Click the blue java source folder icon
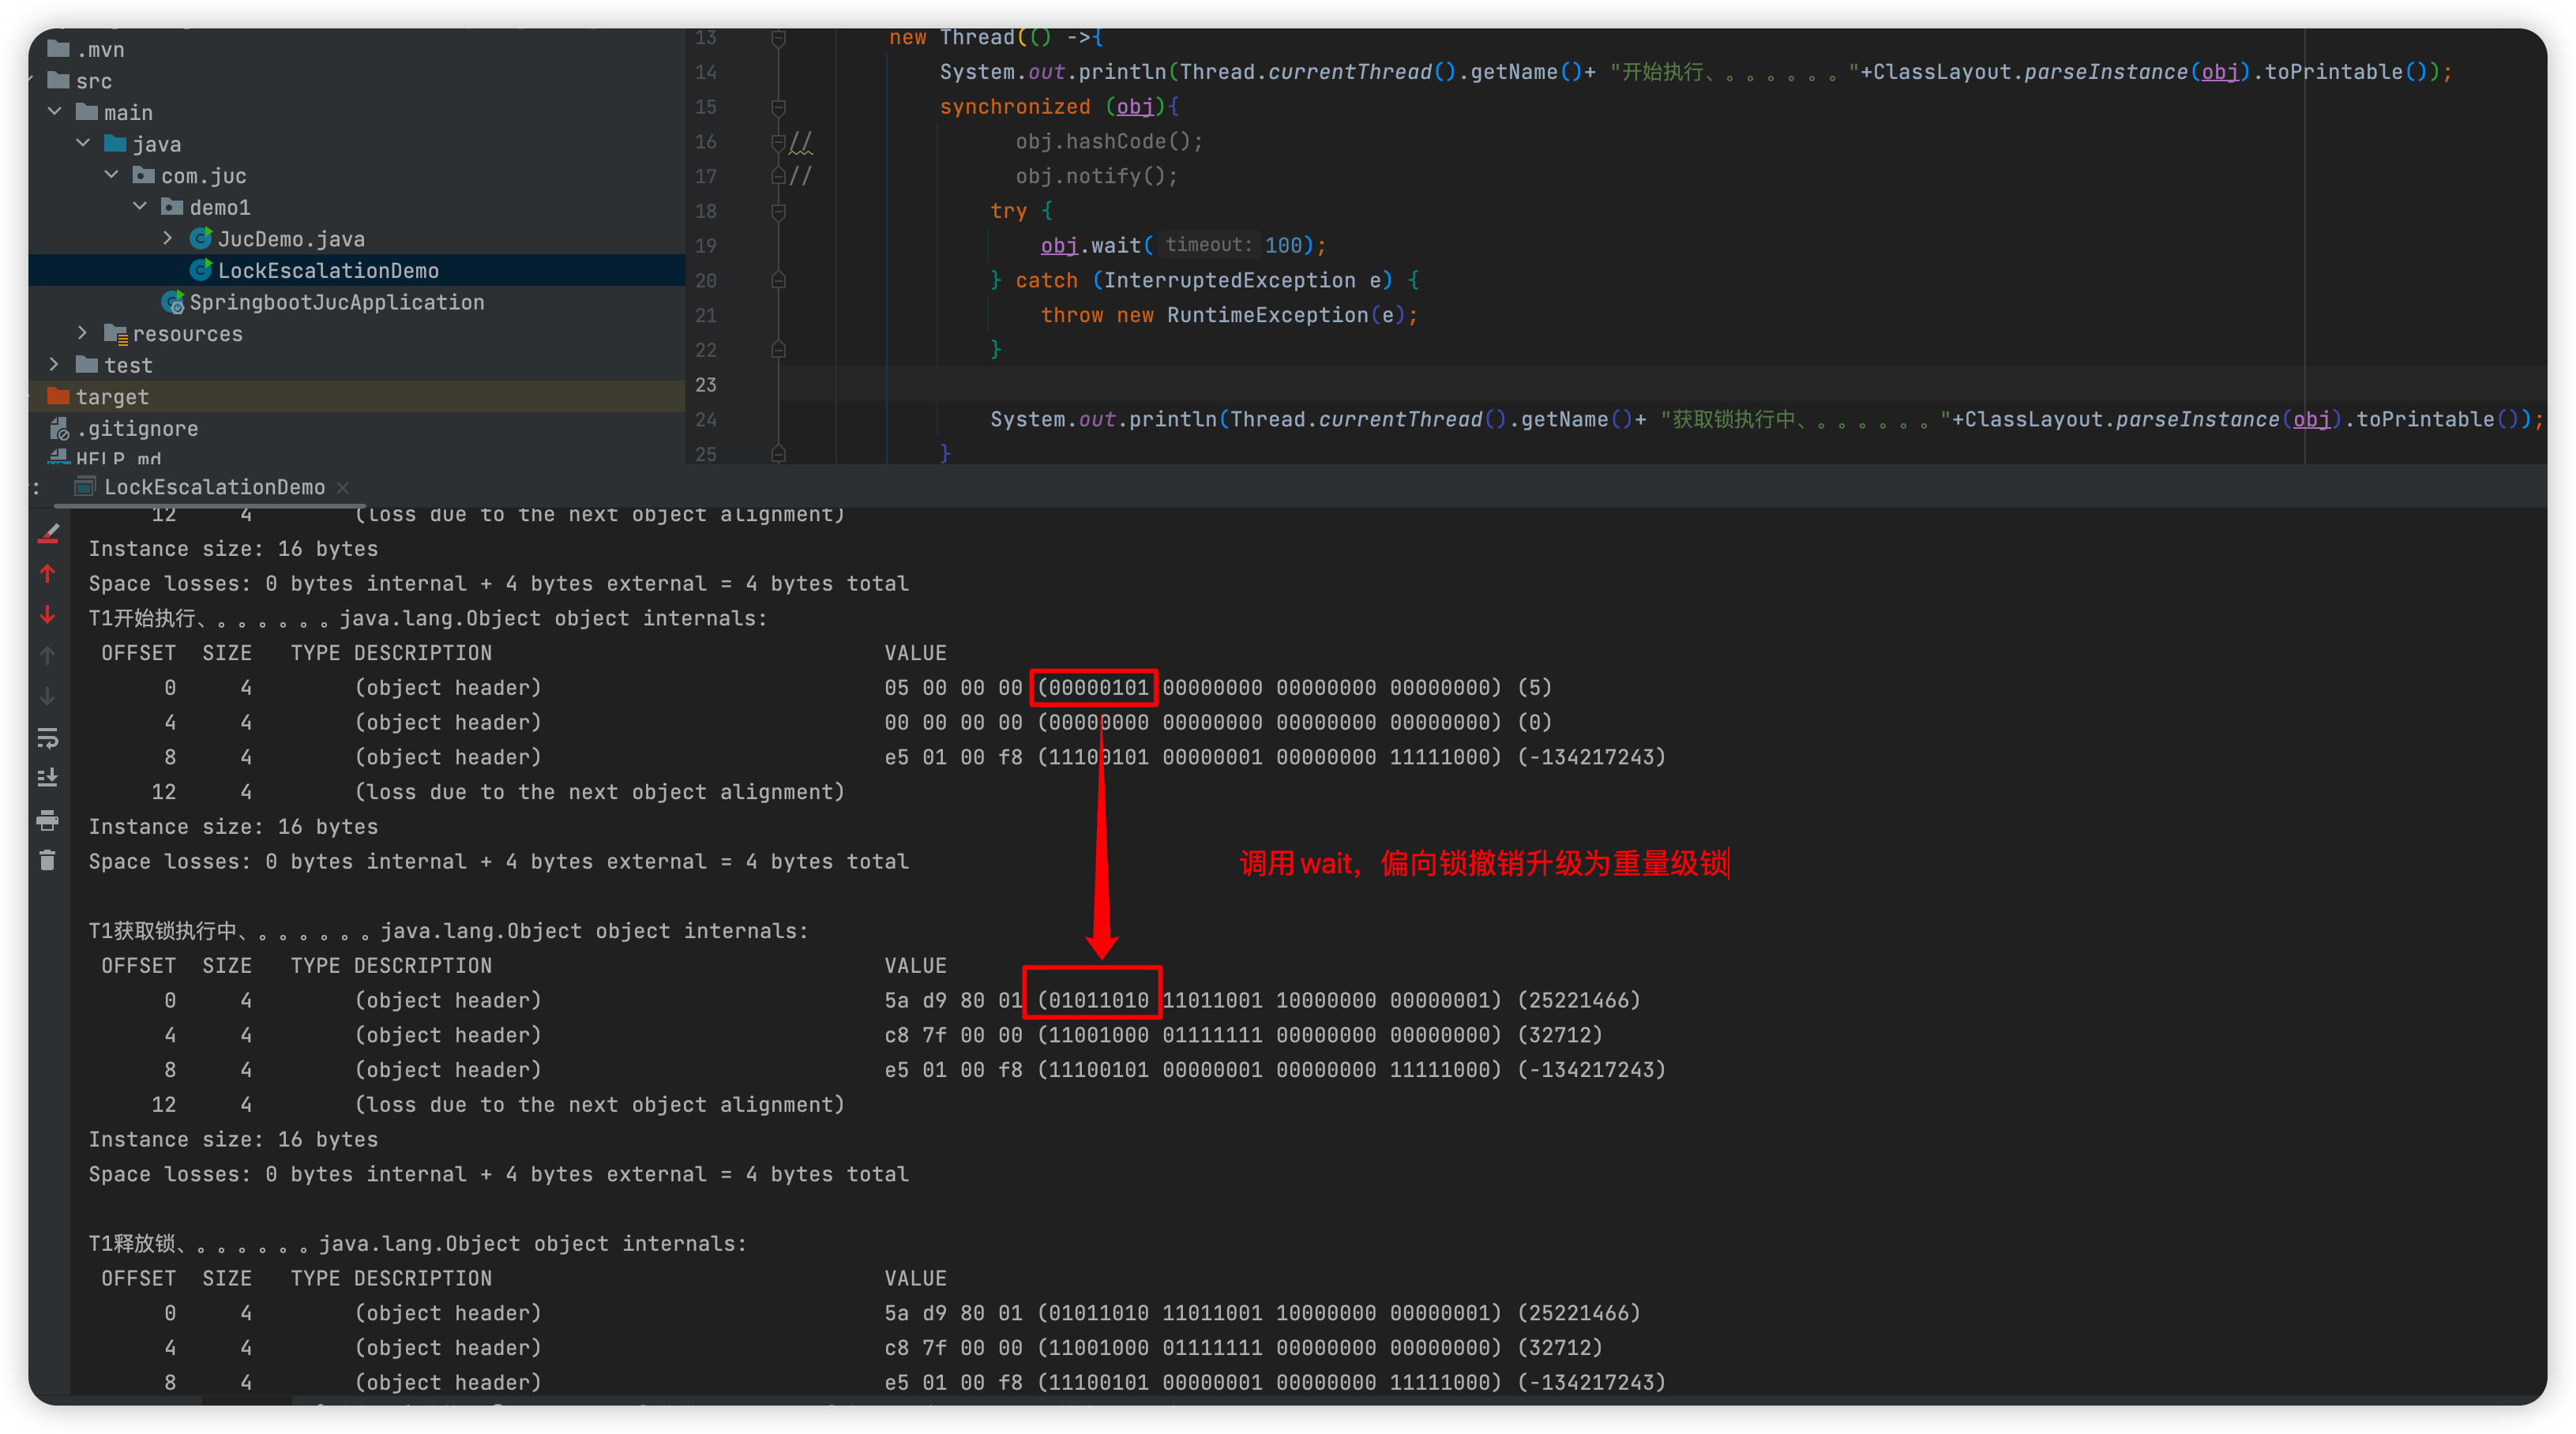Screen dimensions: 2576x1434 [116, 144]
